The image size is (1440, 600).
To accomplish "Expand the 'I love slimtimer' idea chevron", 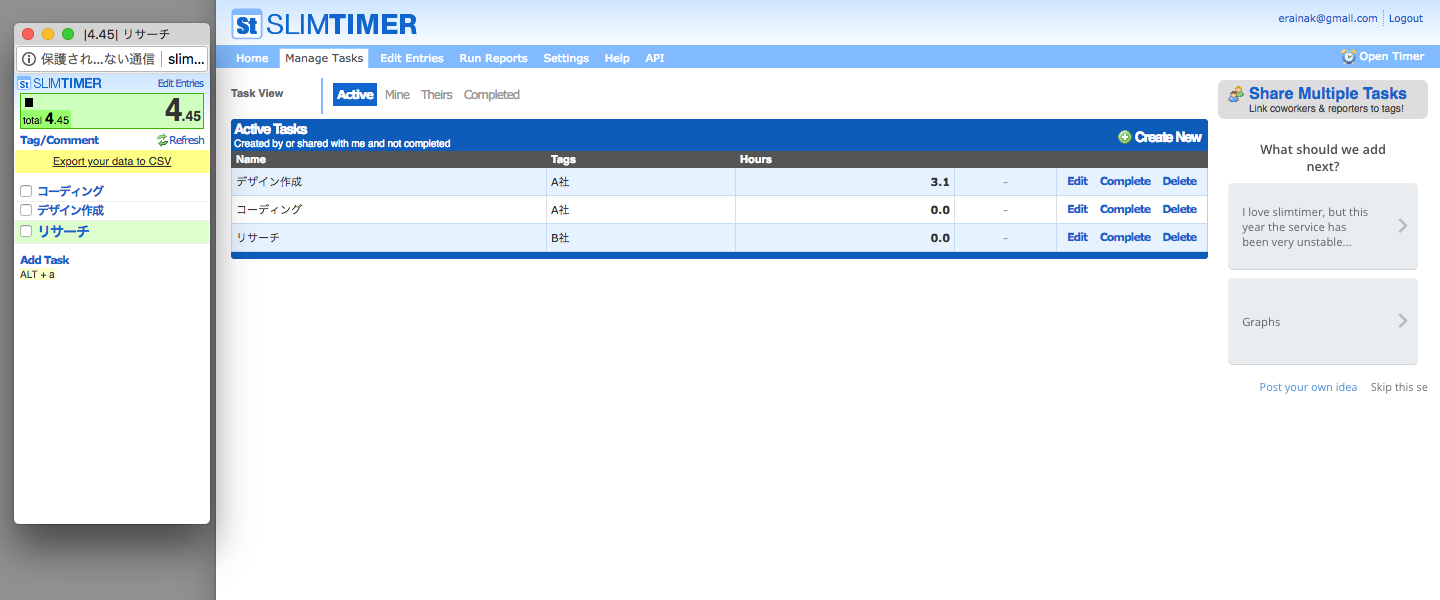I will pyautogui.click(x=1403, y=226).
